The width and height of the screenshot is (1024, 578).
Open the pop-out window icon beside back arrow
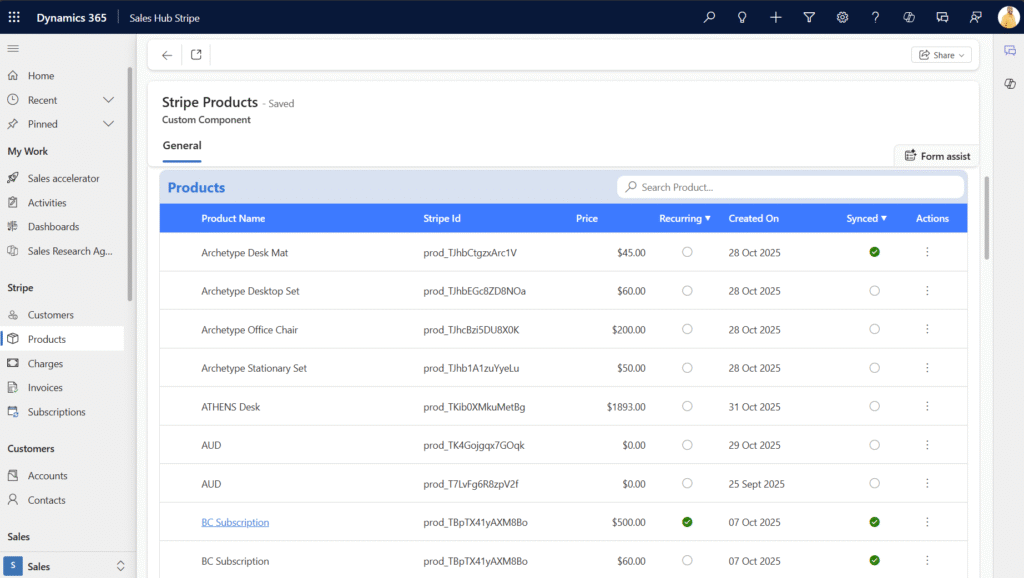(196, 55)
